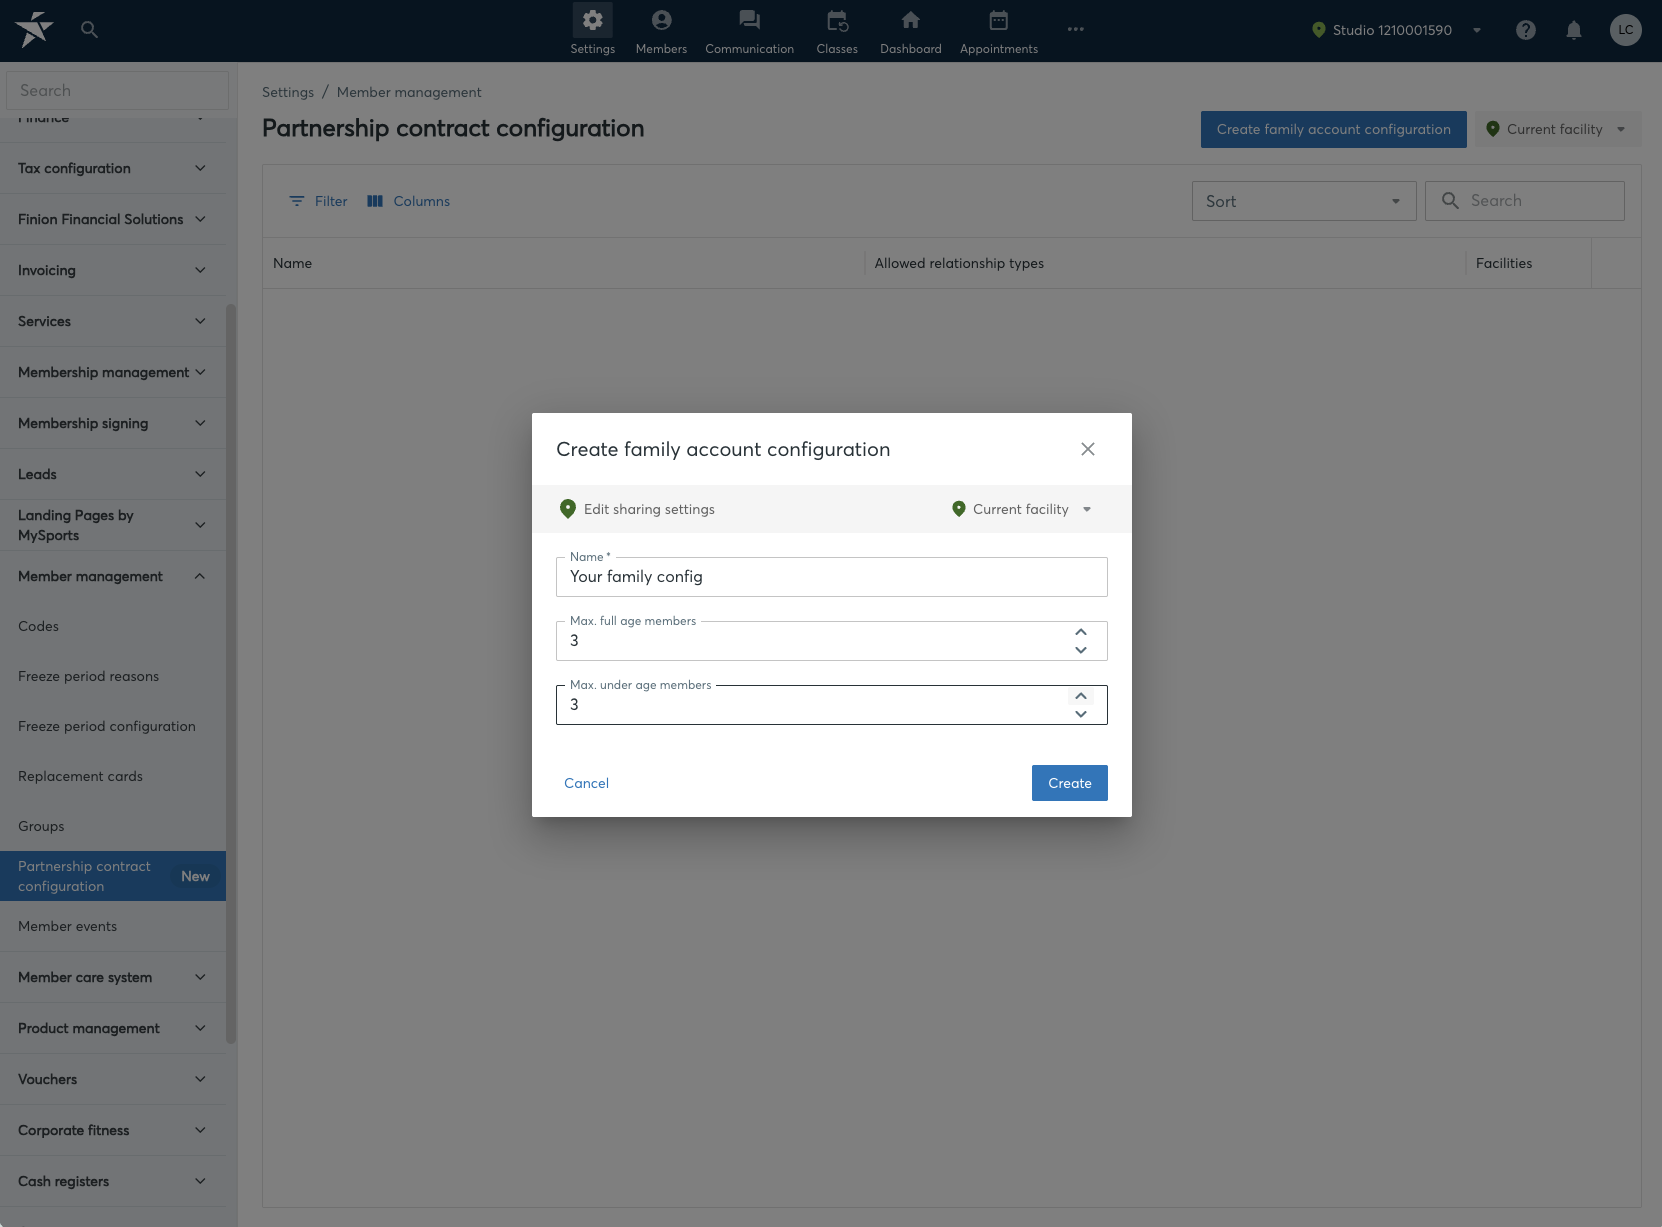Expand Finion Financial Solutions section

point(113,219)
